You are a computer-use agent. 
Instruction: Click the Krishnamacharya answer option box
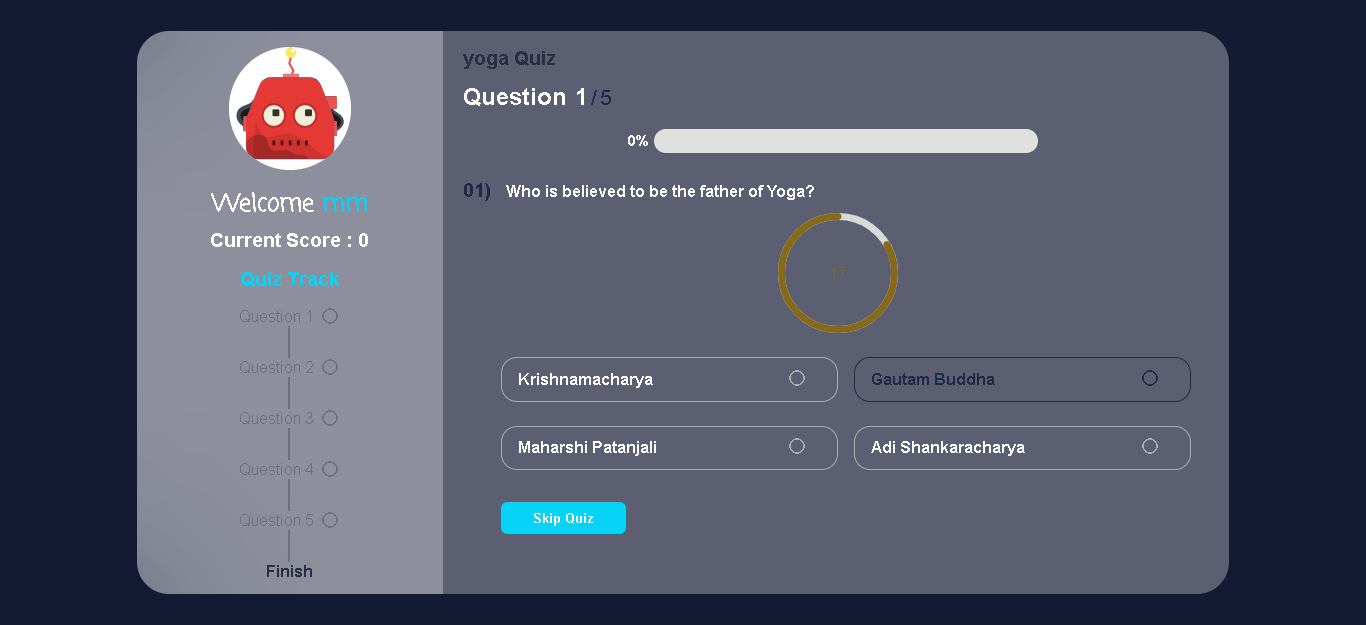(669, 379)
